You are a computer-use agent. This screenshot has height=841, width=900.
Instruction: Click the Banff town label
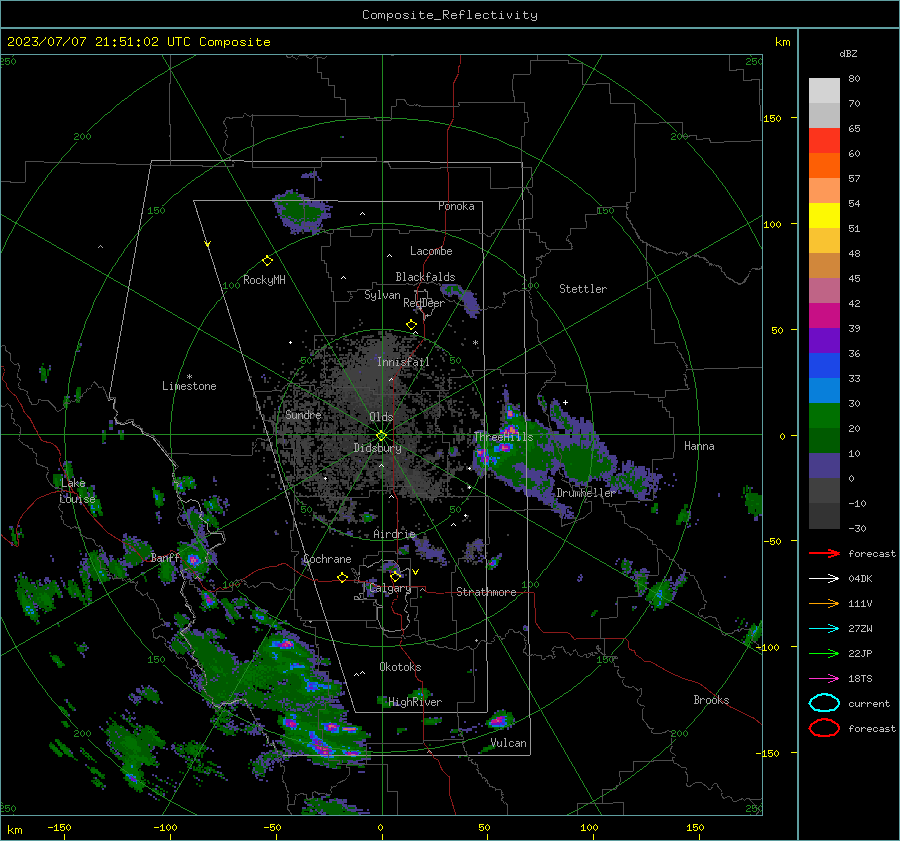click(165, 558)
